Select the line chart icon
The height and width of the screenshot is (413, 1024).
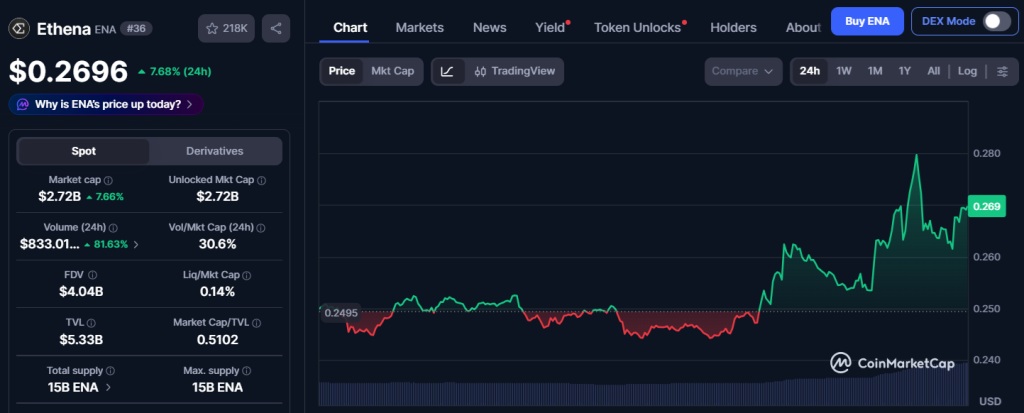447,71
